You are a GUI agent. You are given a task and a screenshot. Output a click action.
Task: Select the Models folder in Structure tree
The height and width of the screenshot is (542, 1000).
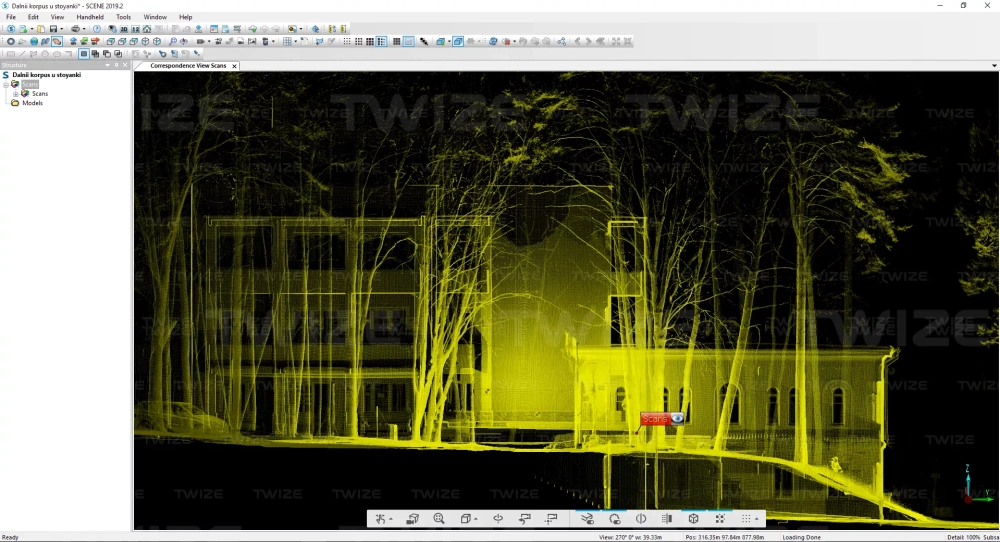[32, 103]
